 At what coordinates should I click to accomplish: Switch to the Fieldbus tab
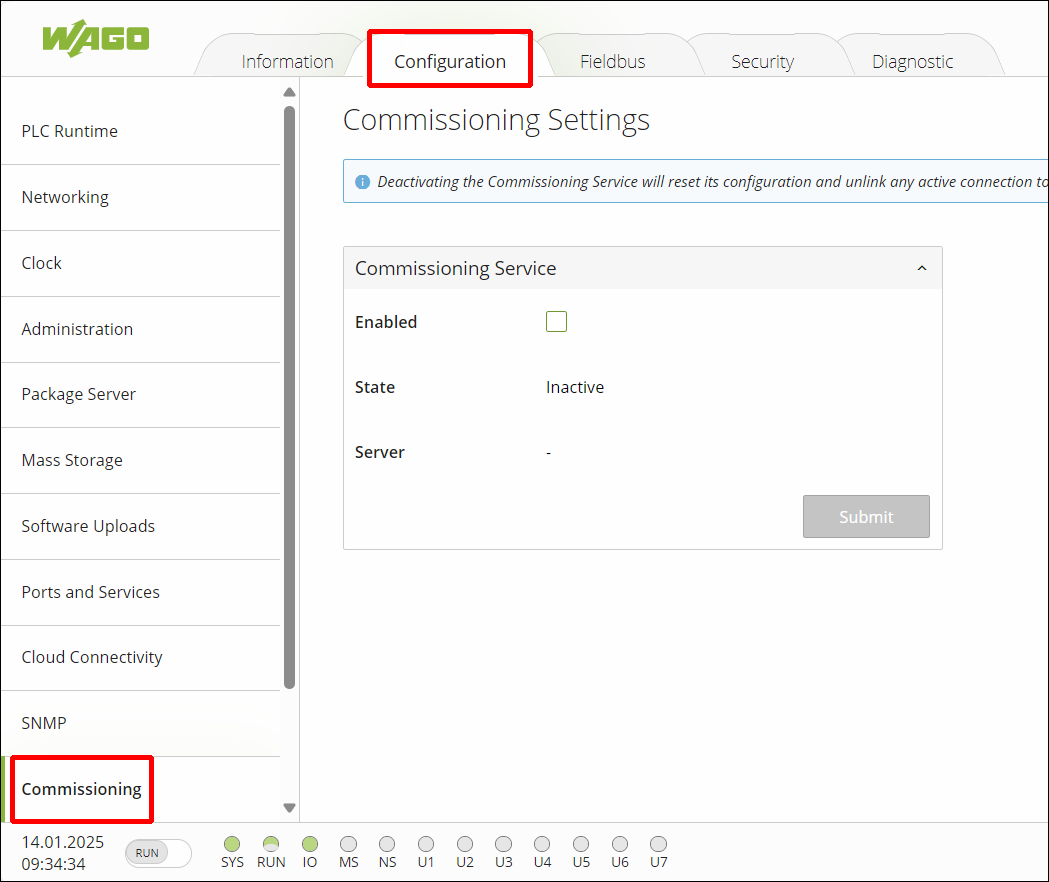612,60
